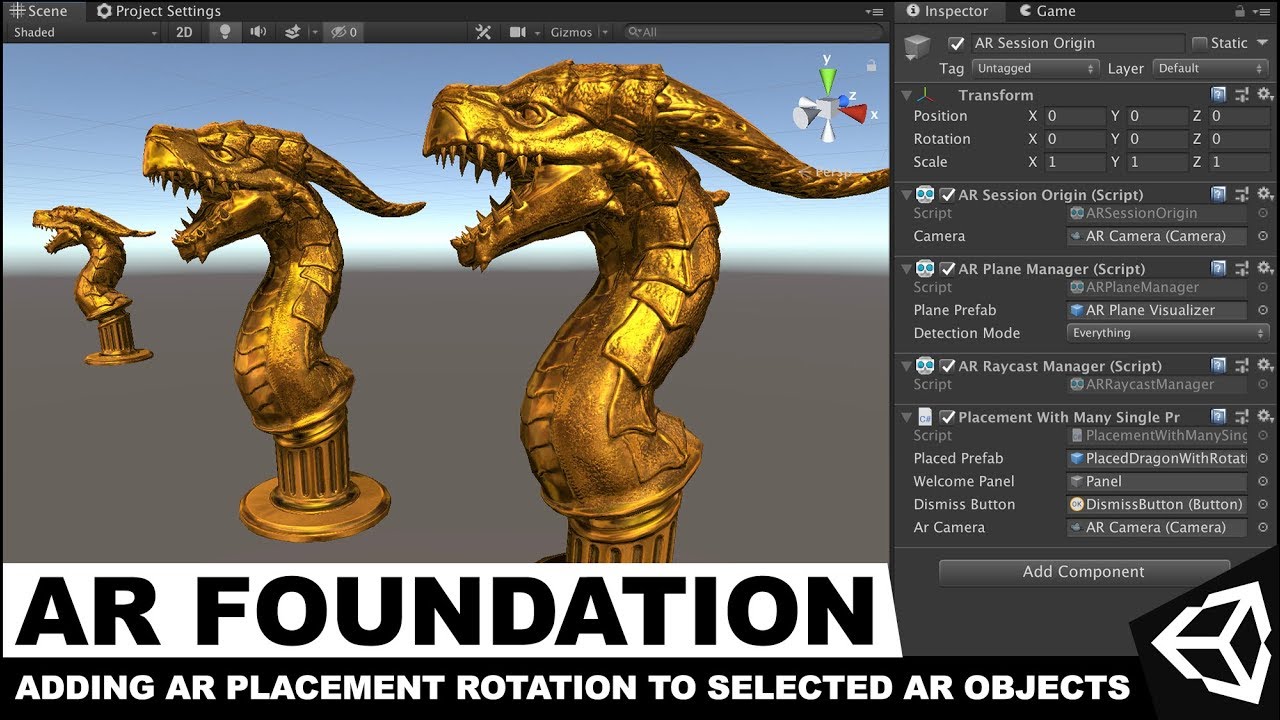Click the Position X value field
1280x720 pixels.
click(x=1075, y=116)
